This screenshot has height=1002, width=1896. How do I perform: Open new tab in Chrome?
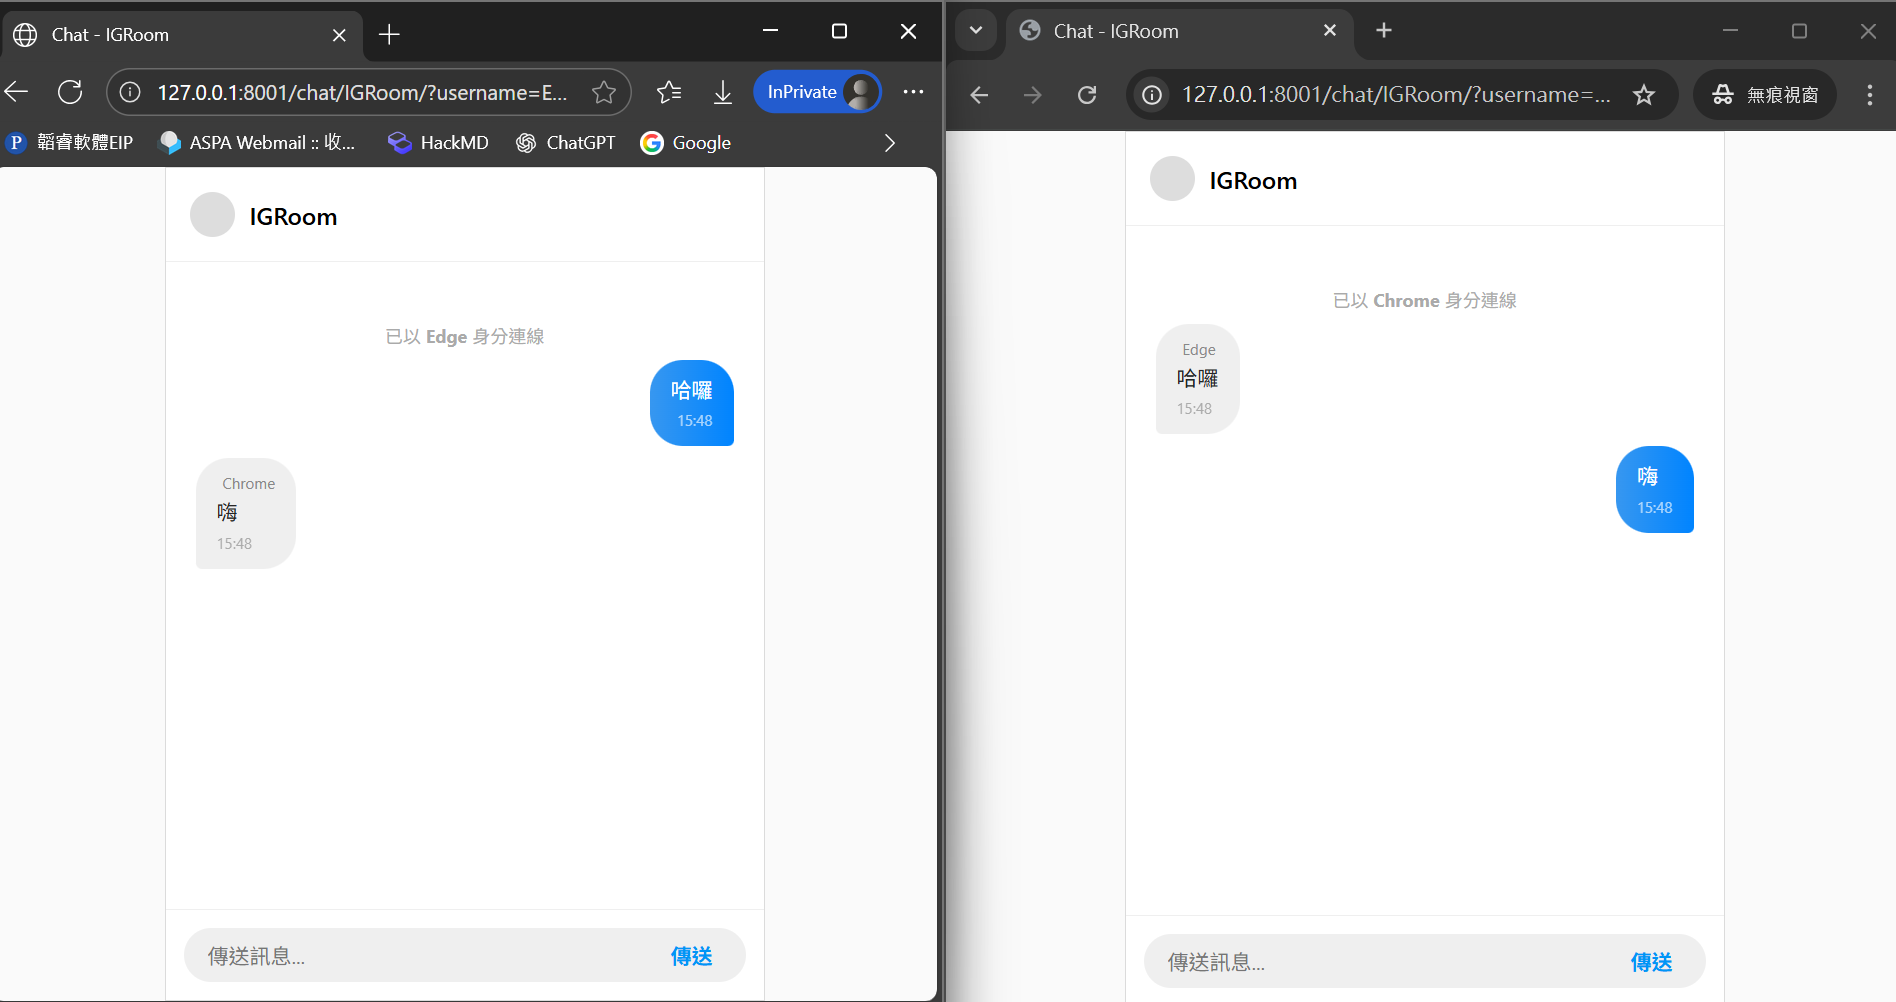(x=1384, y=31)
